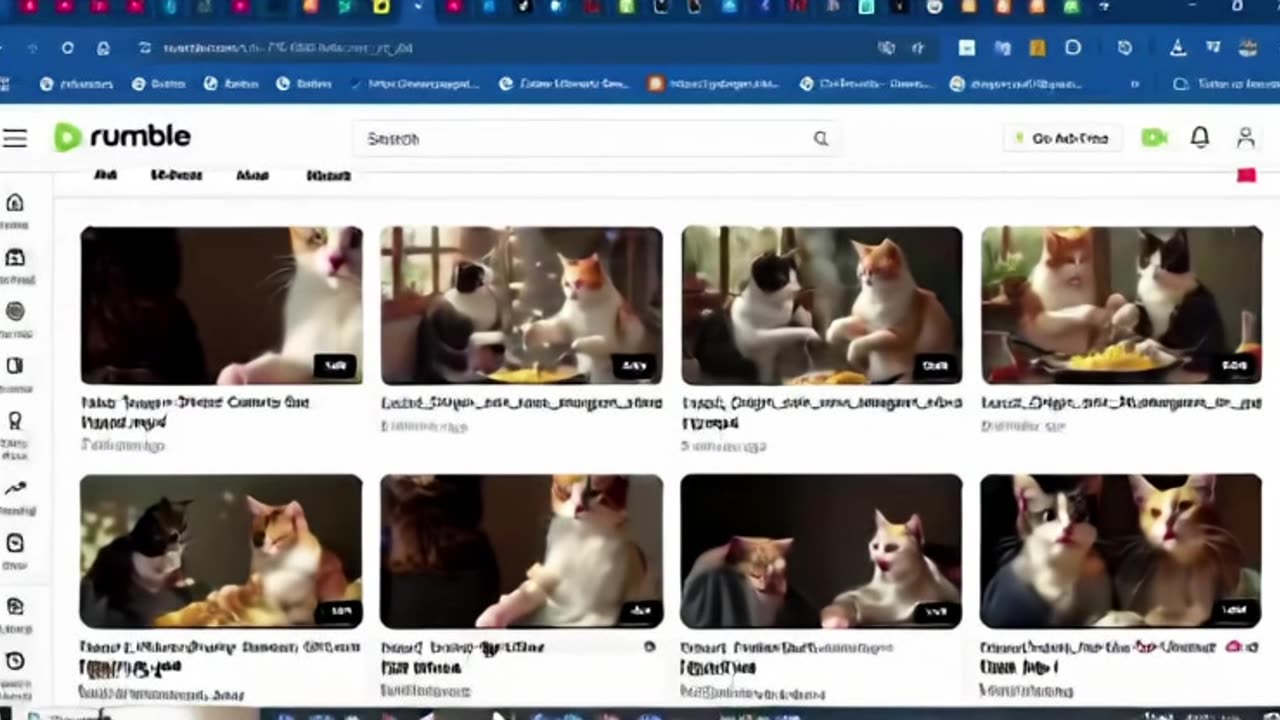Select the second tab in the results filter row
The image size is (1280, 720).
(176, 175)
